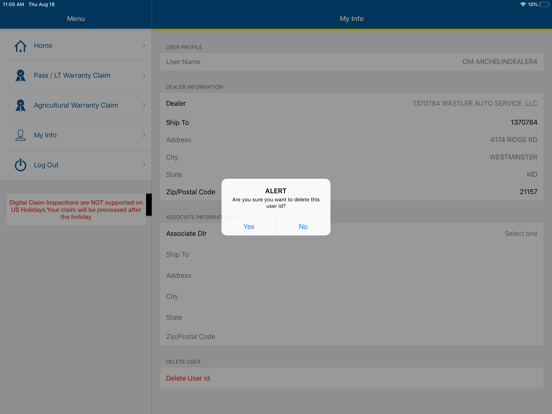Screen dimensions: 552x414
Task: Tap Yes in the delete alert
Action: coord(249,227)
